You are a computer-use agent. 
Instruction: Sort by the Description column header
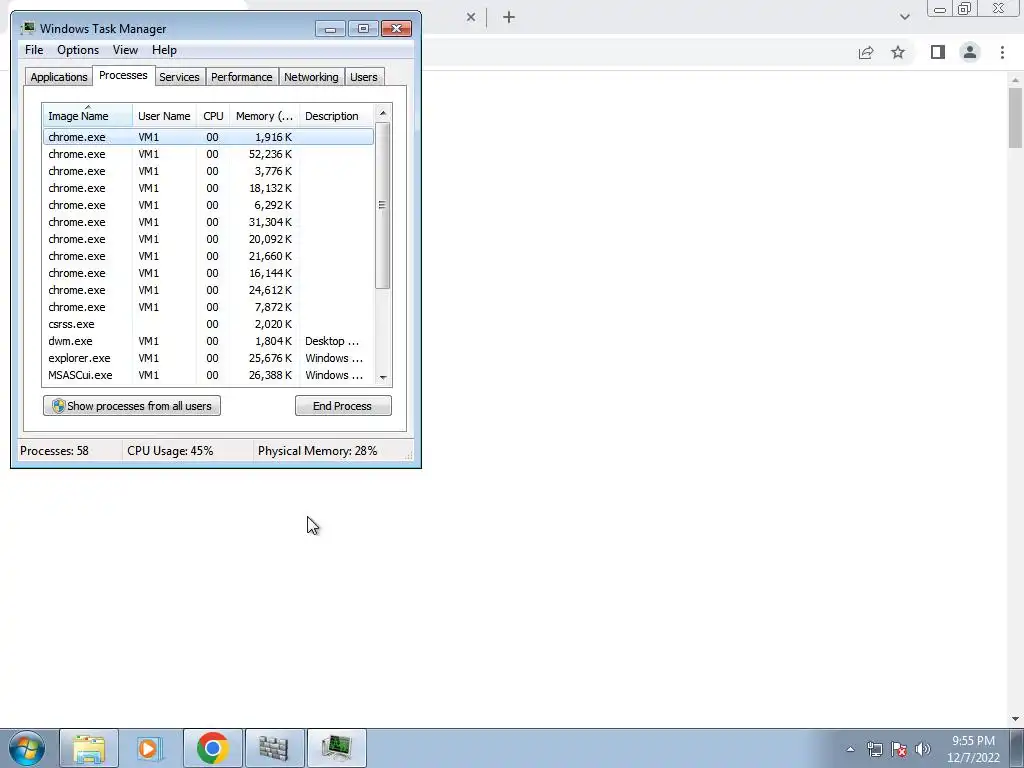coord(336,116)
